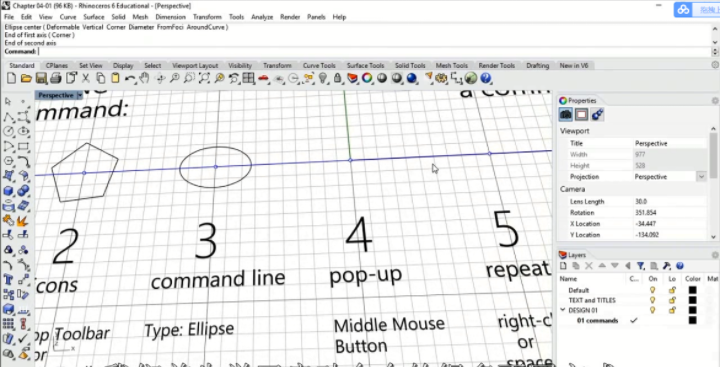Click the Print icon in toolbar

56,78
